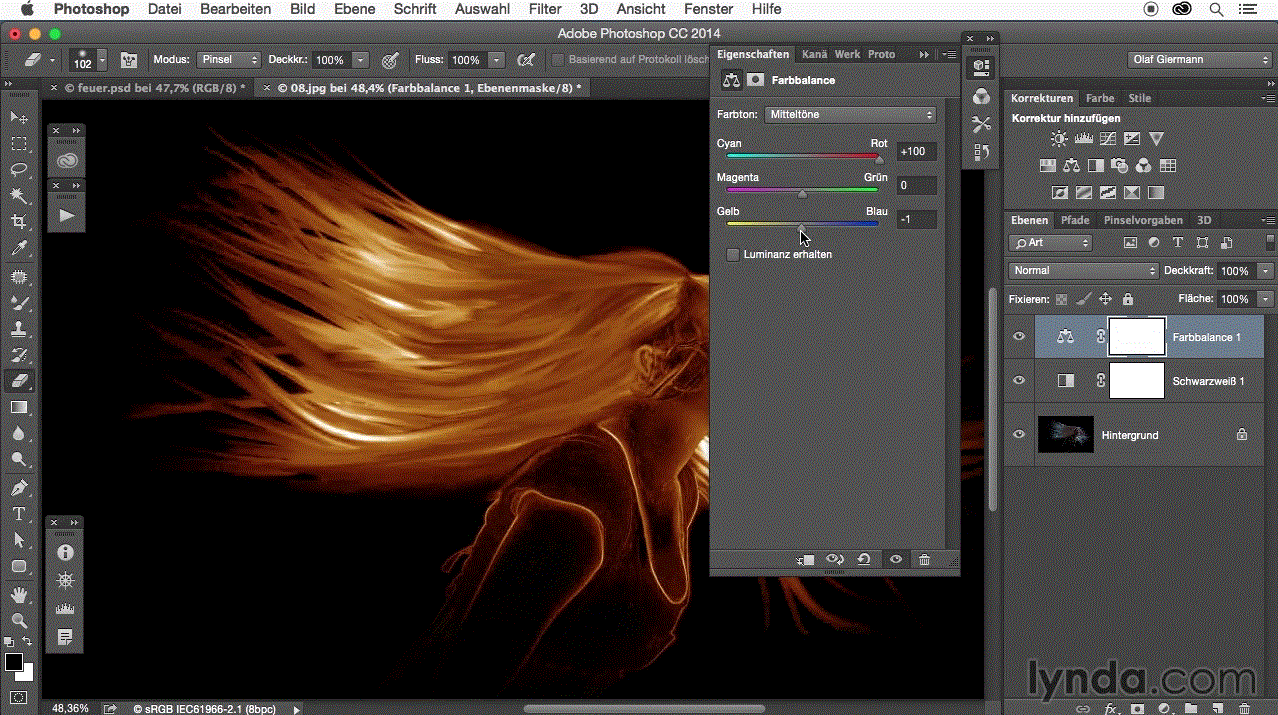Enable Luminanz erhalten checkbox
This screenshot has width=1278, height=715.
coord(733,255)
